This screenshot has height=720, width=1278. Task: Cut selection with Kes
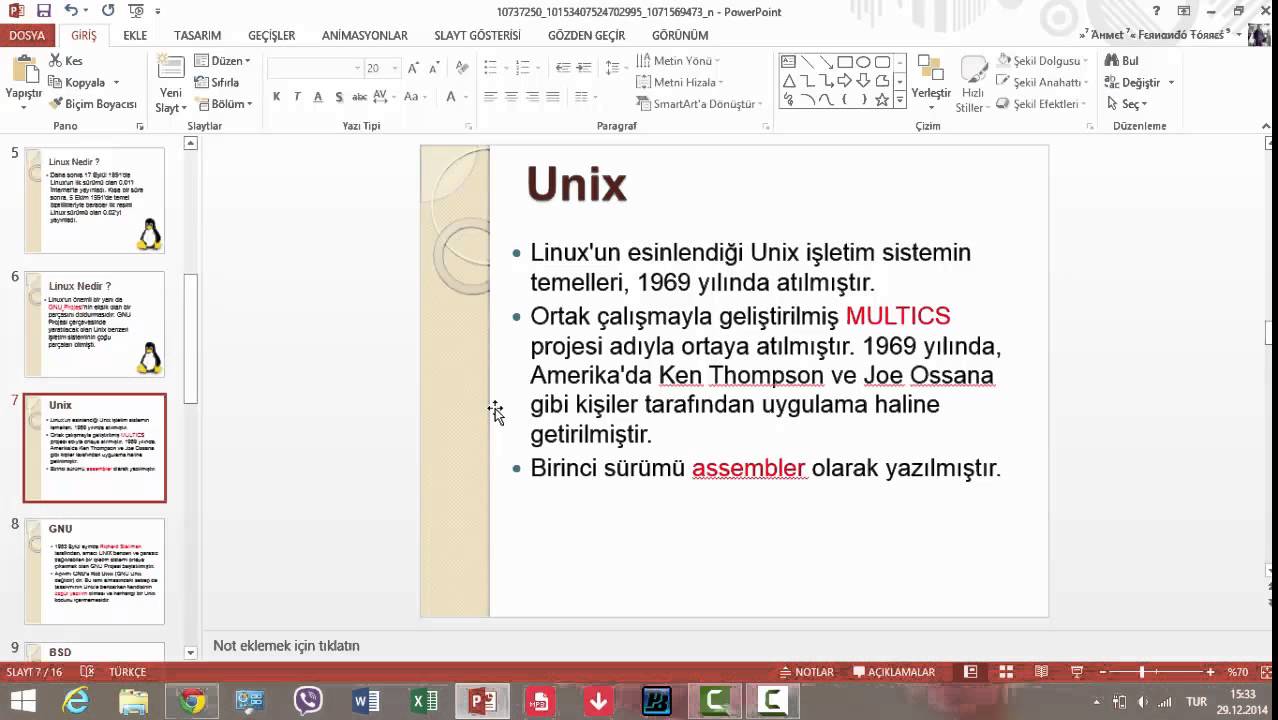pos(66,61)
